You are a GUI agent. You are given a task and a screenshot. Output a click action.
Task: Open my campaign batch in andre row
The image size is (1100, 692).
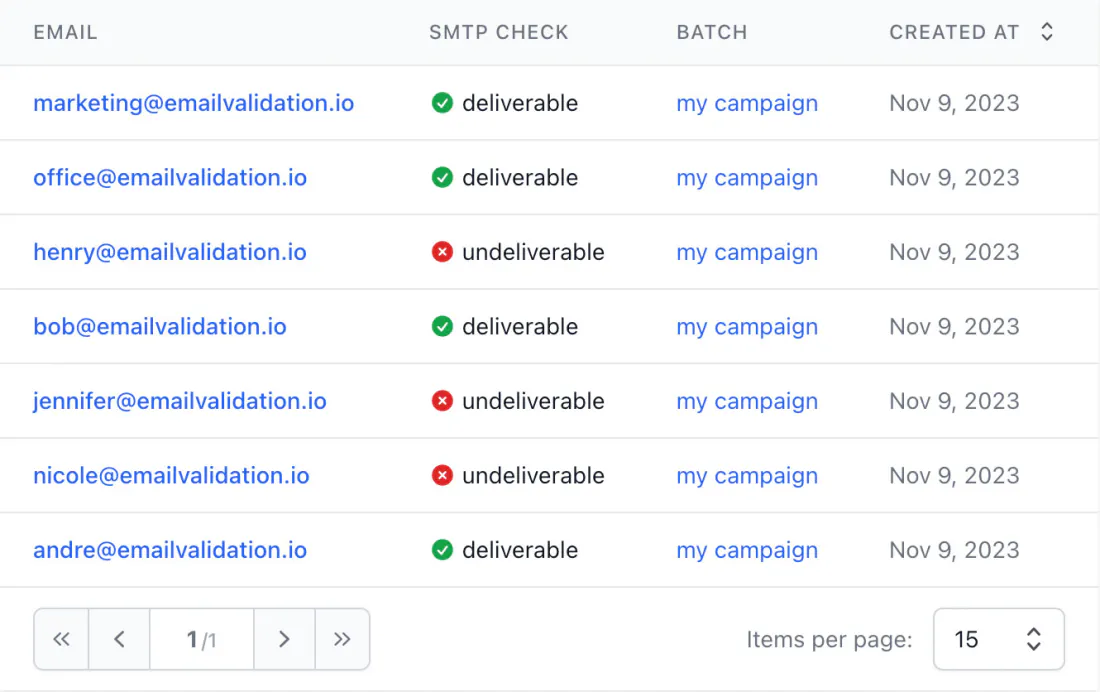[747, 550]
